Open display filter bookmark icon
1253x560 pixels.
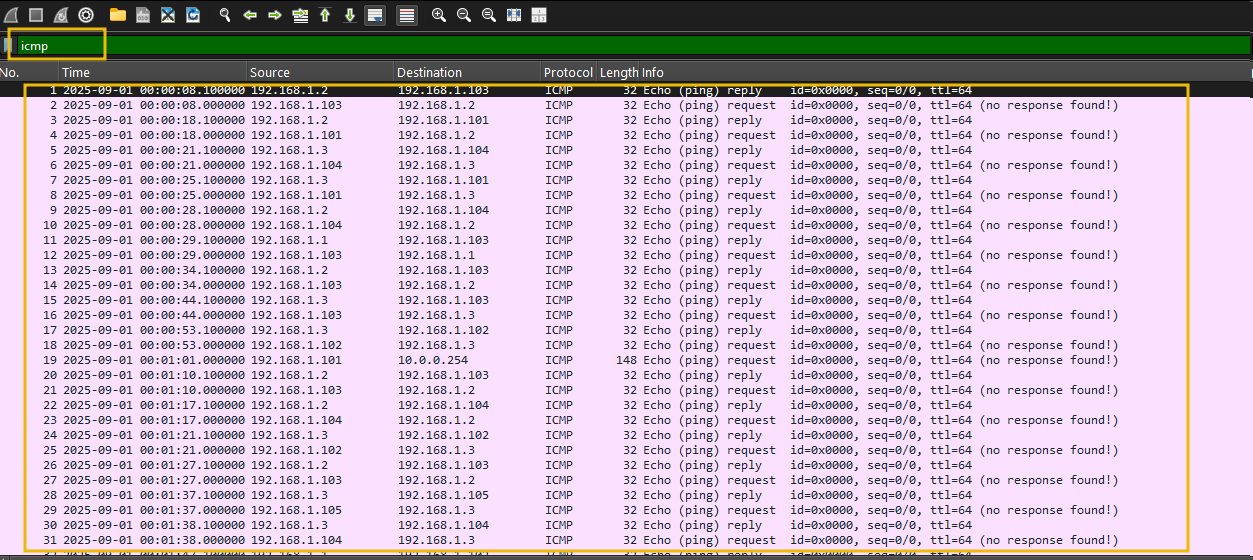[8, 45]
